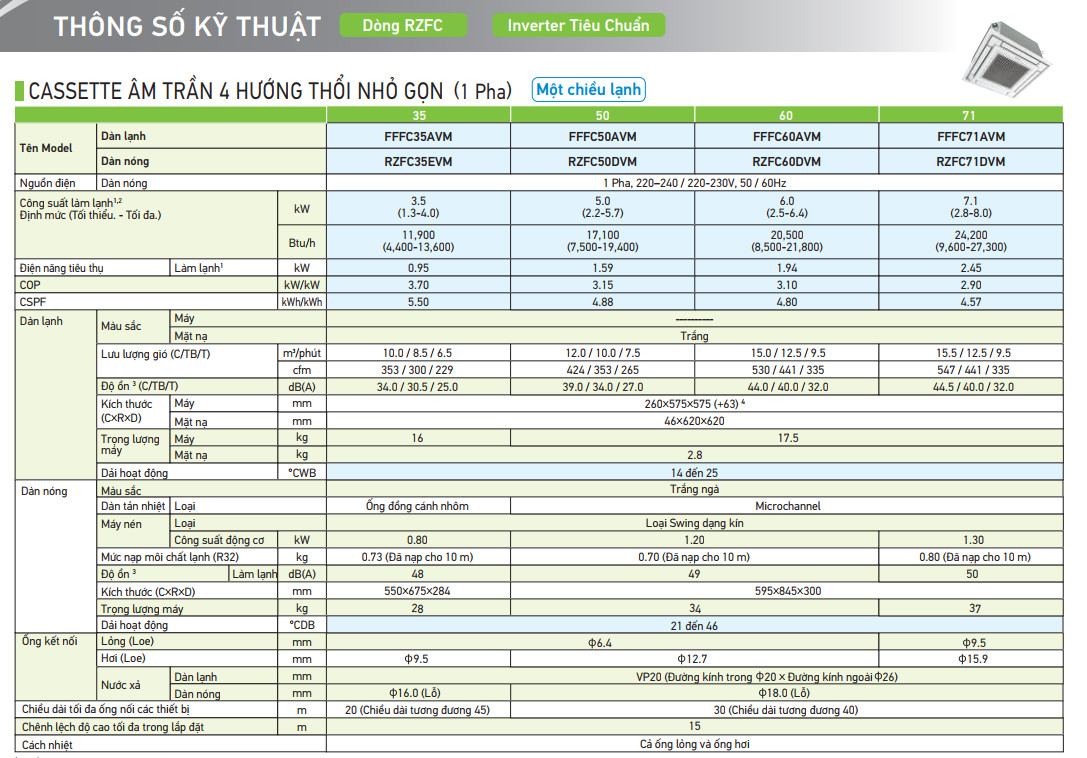Select noise value '34.0 / 30.5 / 25.0'
1087x758 pixels.
tap(417, 387)
